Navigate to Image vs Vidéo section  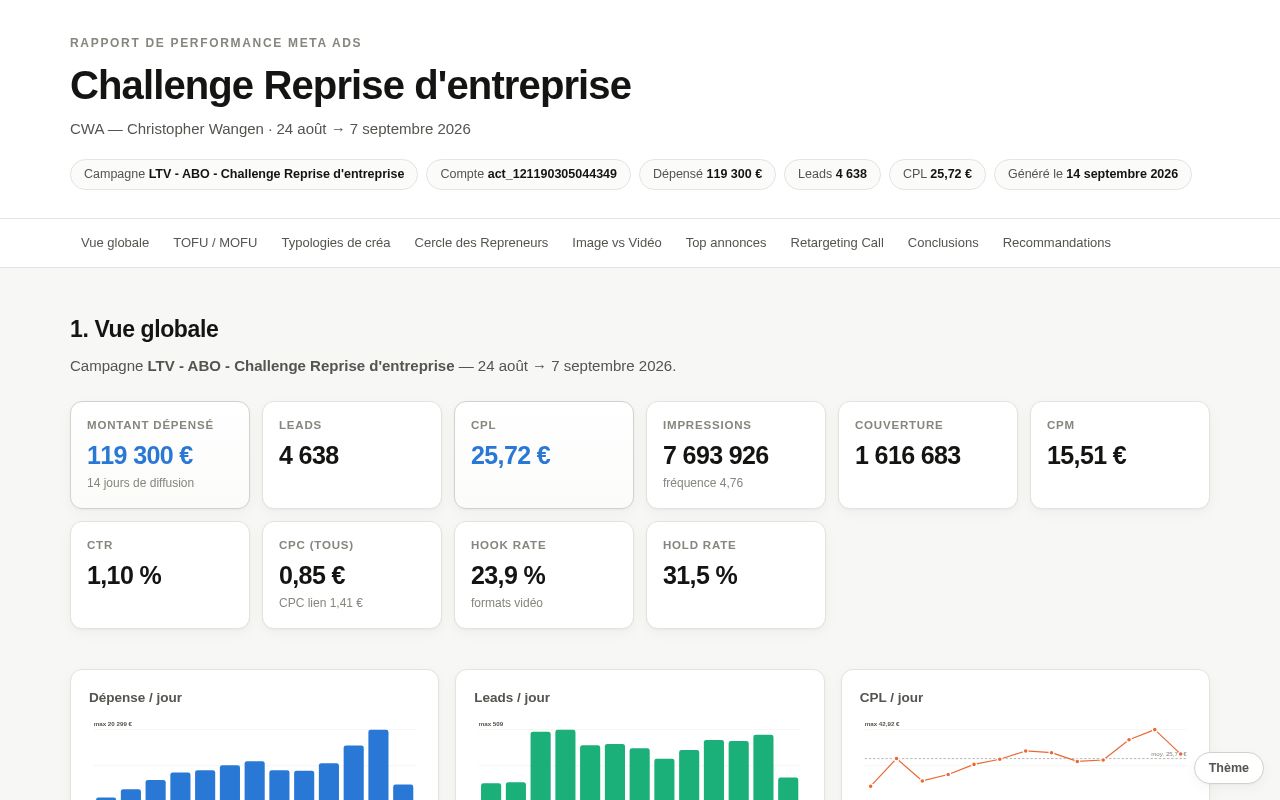tap(617, 243)
